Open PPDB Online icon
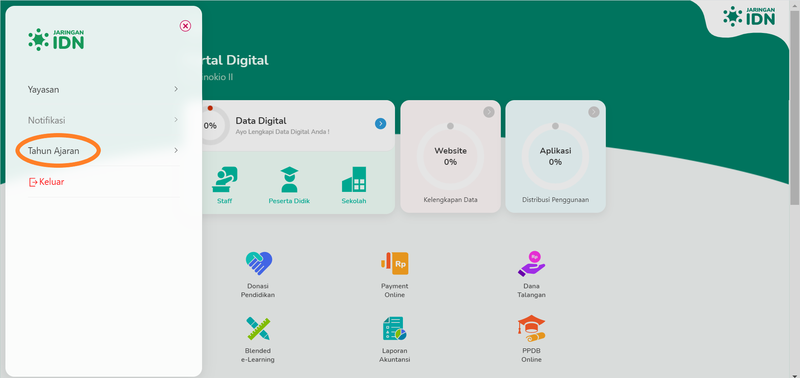Viewport: 800px width, 378px height. click(x=531, y=329)
